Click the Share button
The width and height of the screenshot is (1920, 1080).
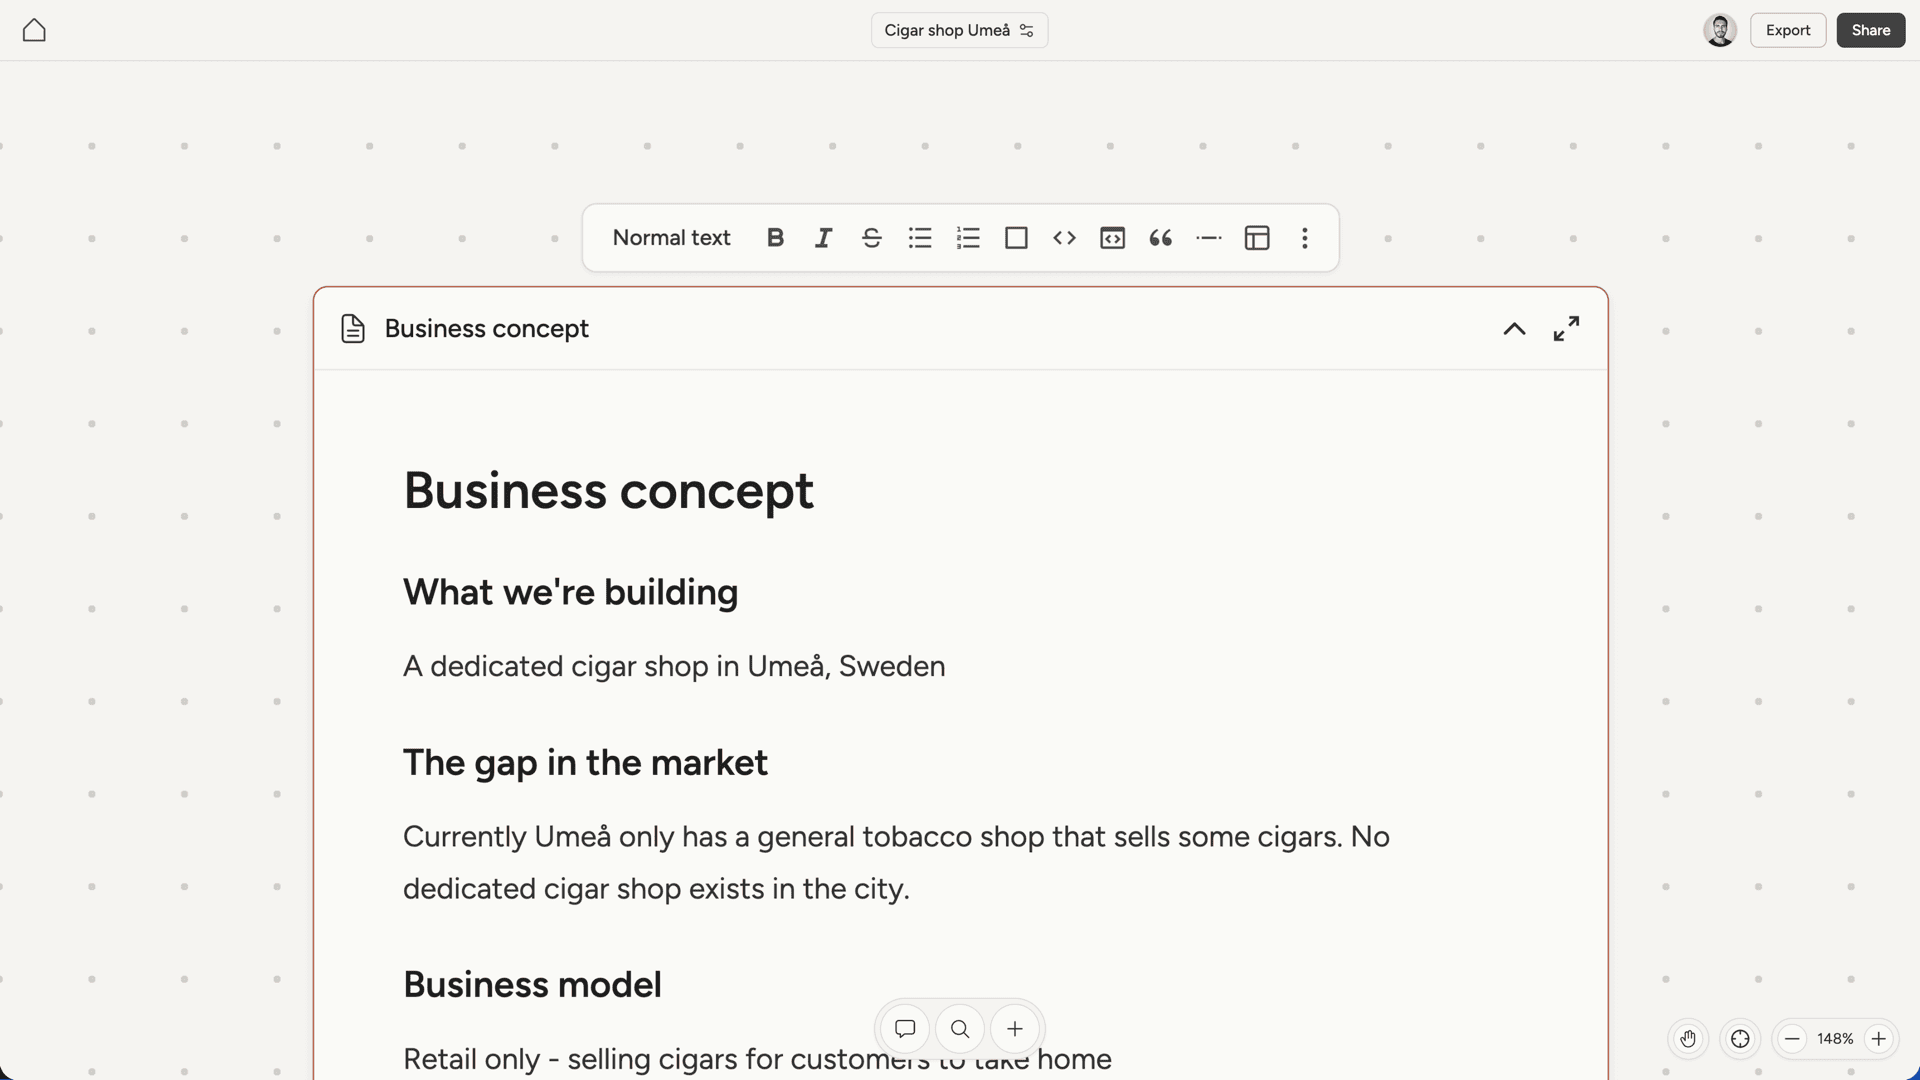pos(1870,30)
